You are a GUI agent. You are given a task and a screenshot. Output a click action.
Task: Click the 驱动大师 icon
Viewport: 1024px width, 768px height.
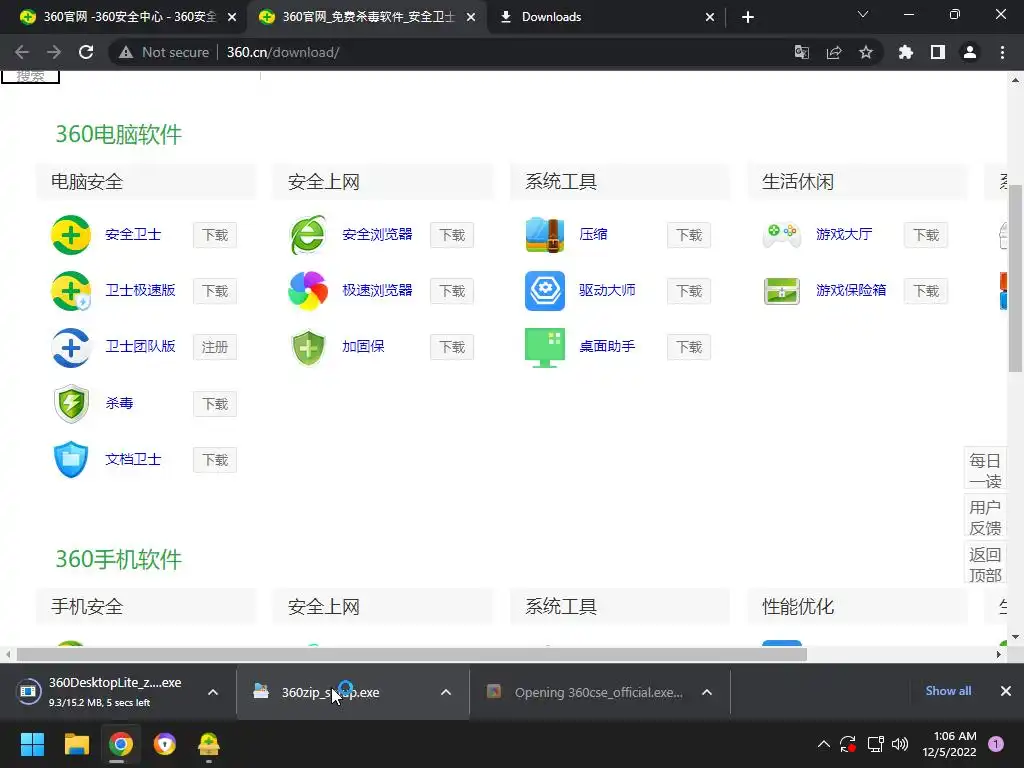pyautogui.click(x=545, y=291)
